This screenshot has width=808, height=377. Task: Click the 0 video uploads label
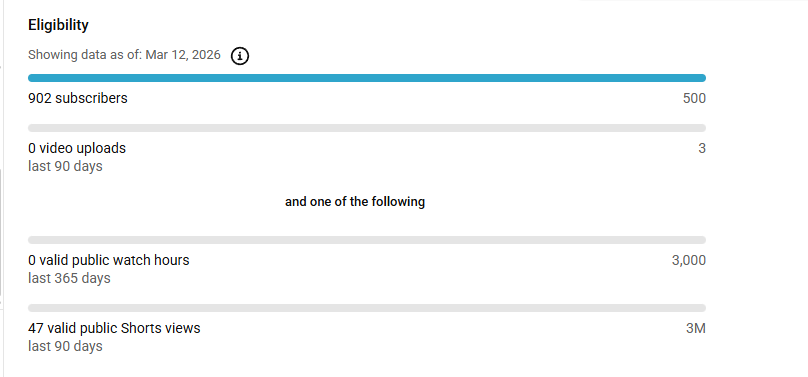pyautogui.click(x=77, y=148)
